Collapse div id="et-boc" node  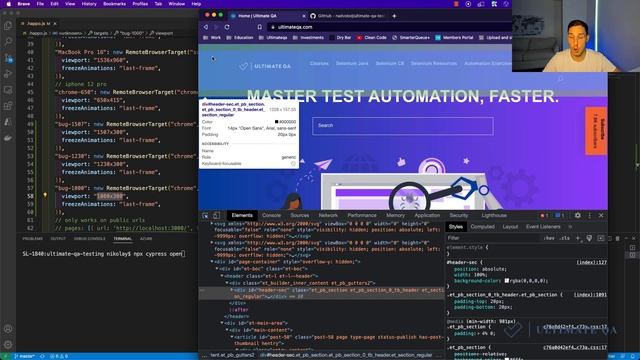217,269
